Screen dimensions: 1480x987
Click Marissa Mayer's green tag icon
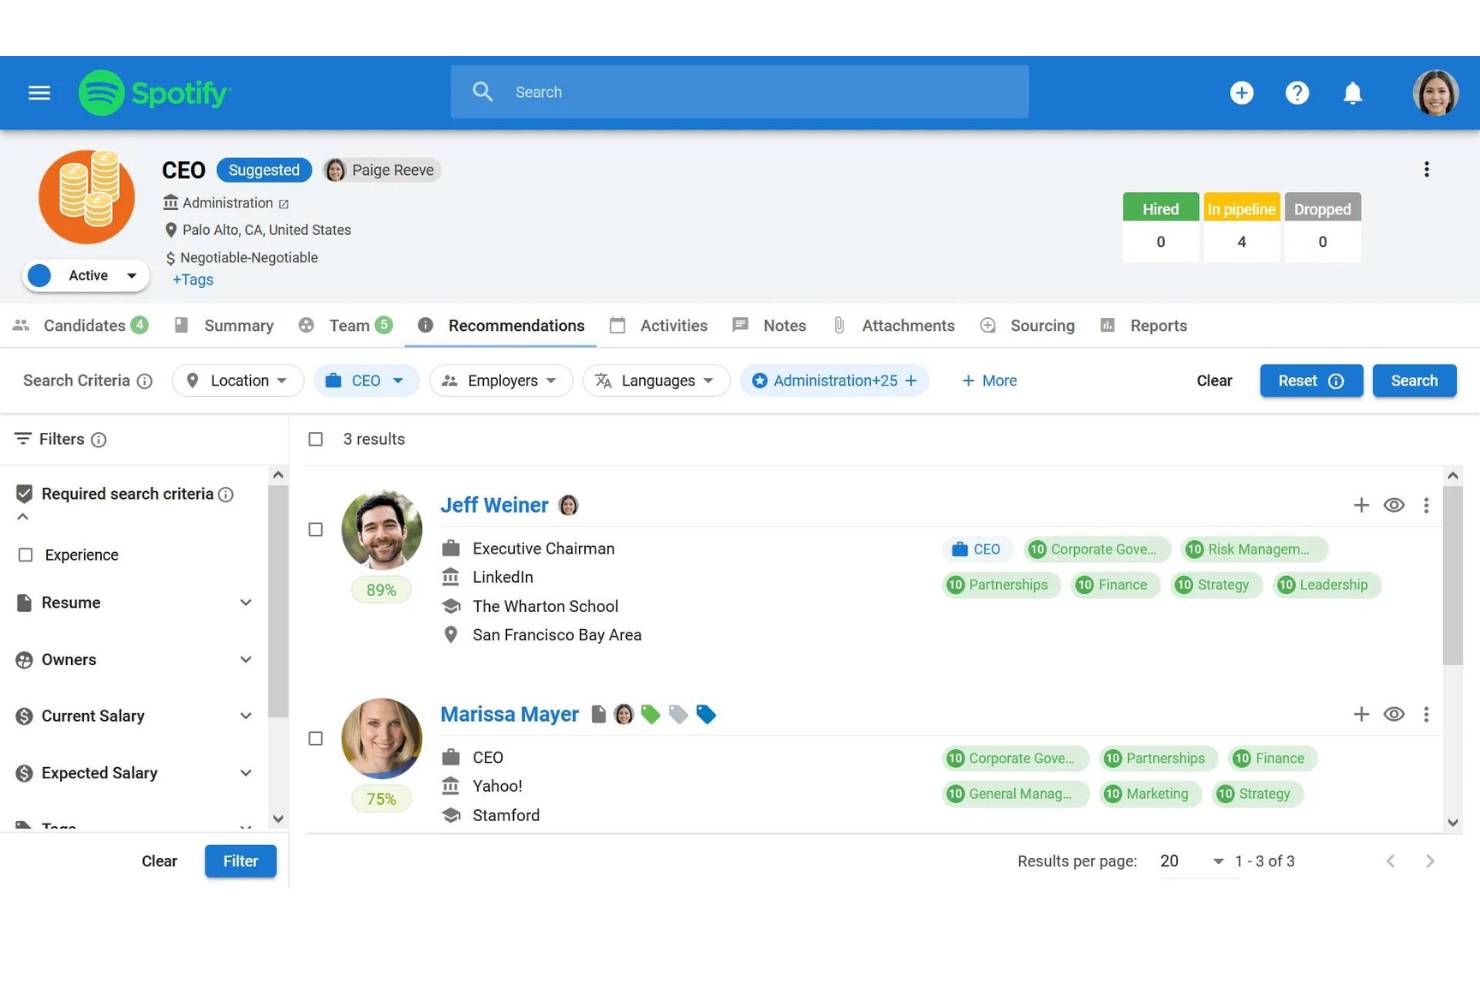pyautogui.click(x=651, y=714)
